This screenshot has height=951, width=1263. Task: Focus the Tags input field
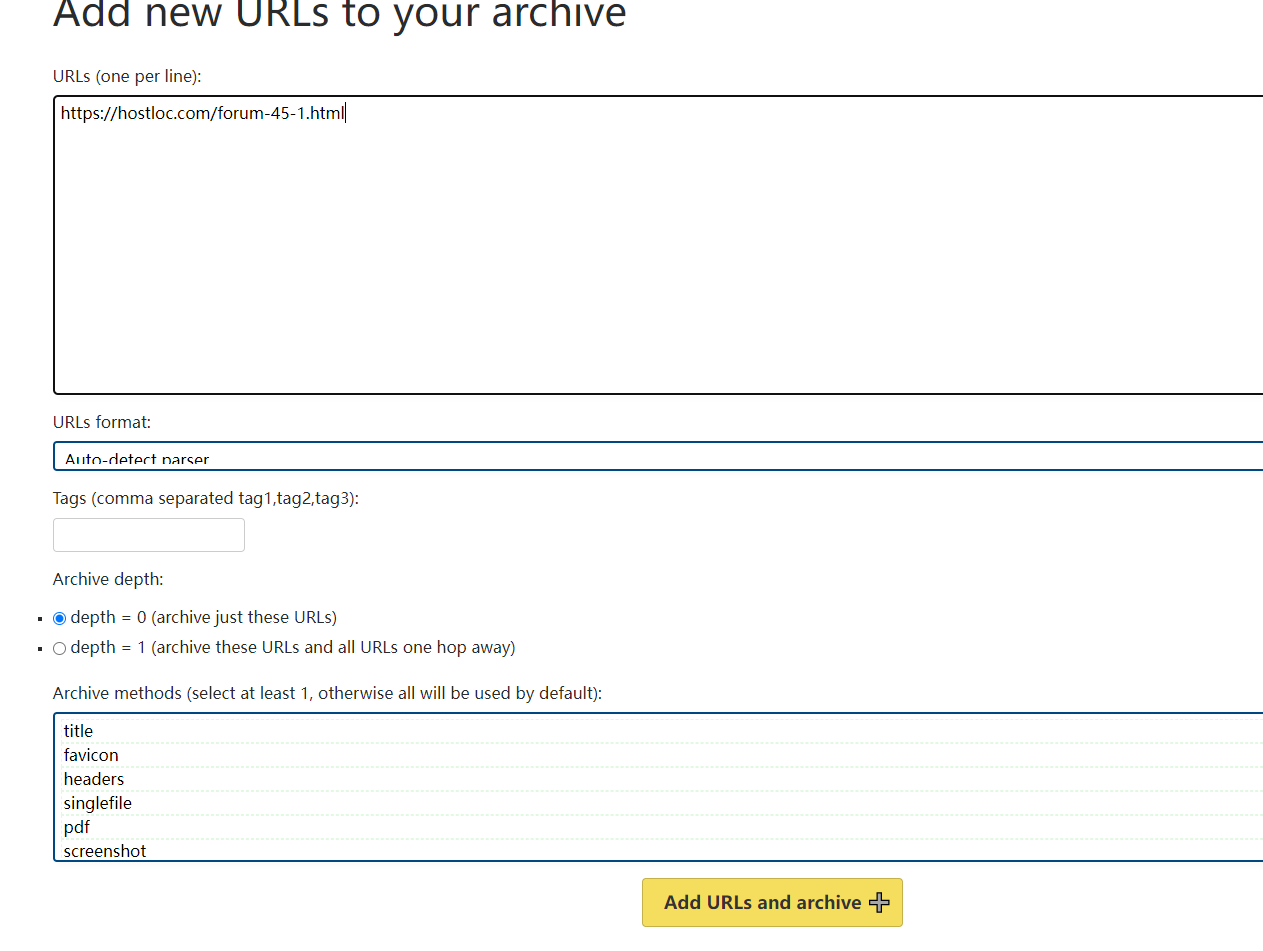[149, 535]
